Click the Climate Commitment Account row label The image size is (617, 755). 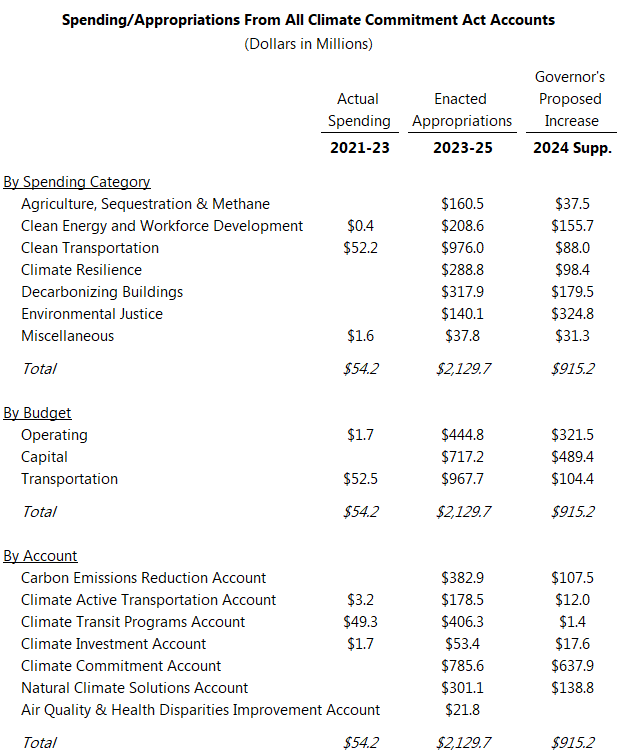click(121, 666)
